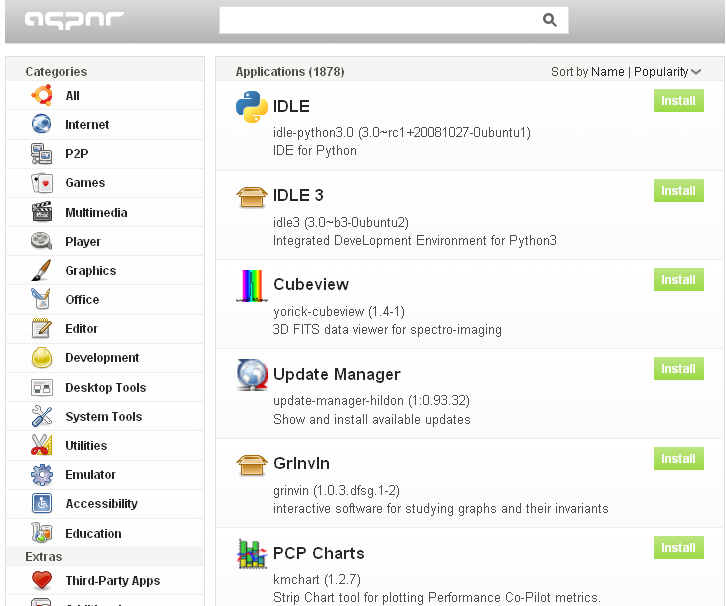This screenshot has width=726, height=606.
Task: Click "yorick-cubeview (1.4-1)" package text
Action: (x=339, y=312)
